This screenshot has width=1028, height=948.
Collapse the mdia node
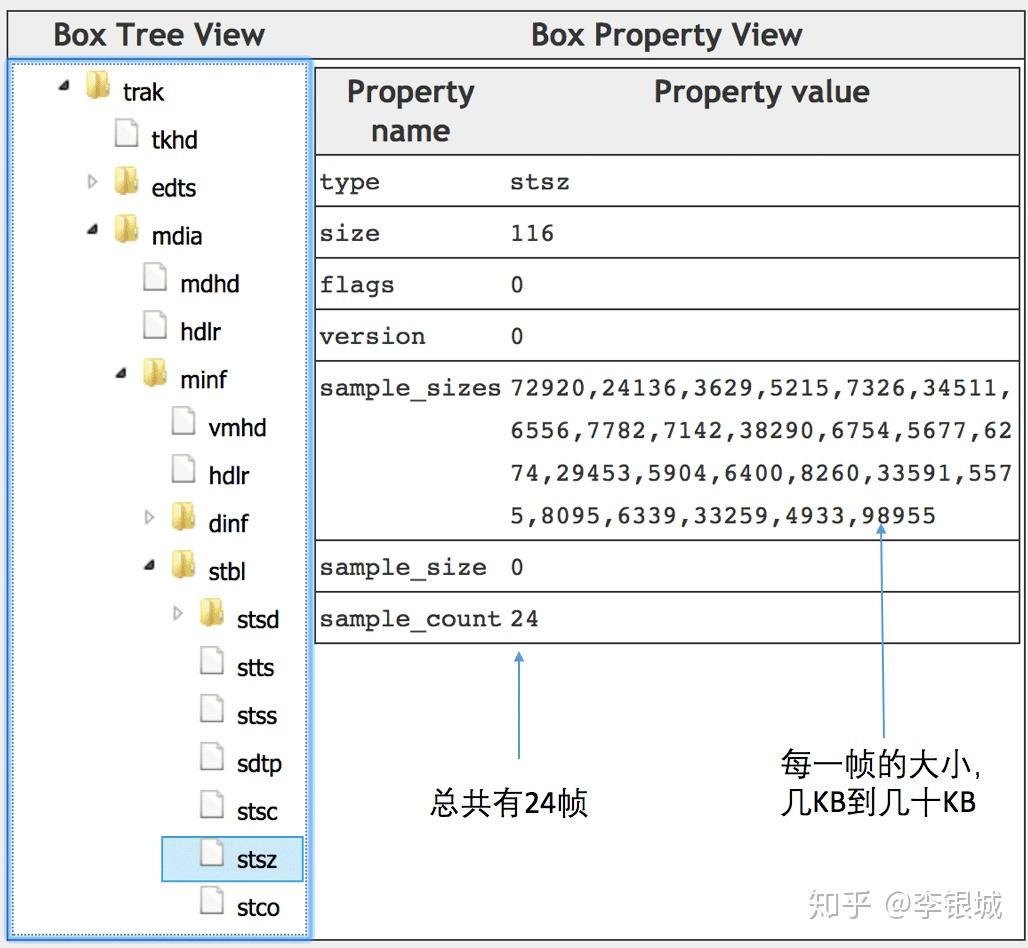click(93, 230)
